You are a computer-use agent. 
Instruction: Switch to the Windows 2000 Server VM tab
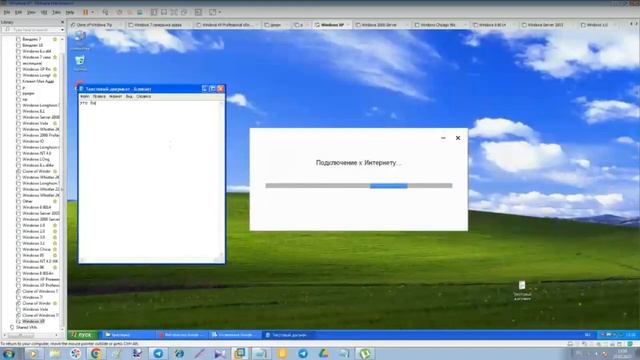[380, 25]
